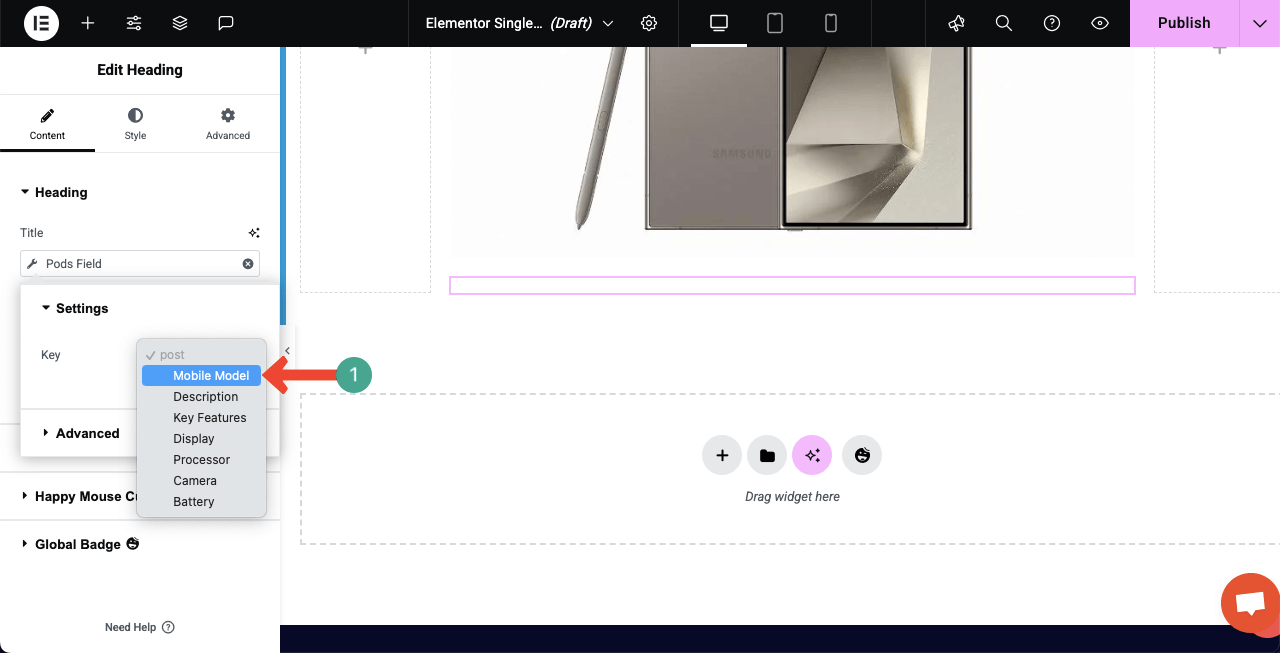The height and width of the screenshot is (653, 1280).
Task: Open the document title dropdown
Action: 519,23
